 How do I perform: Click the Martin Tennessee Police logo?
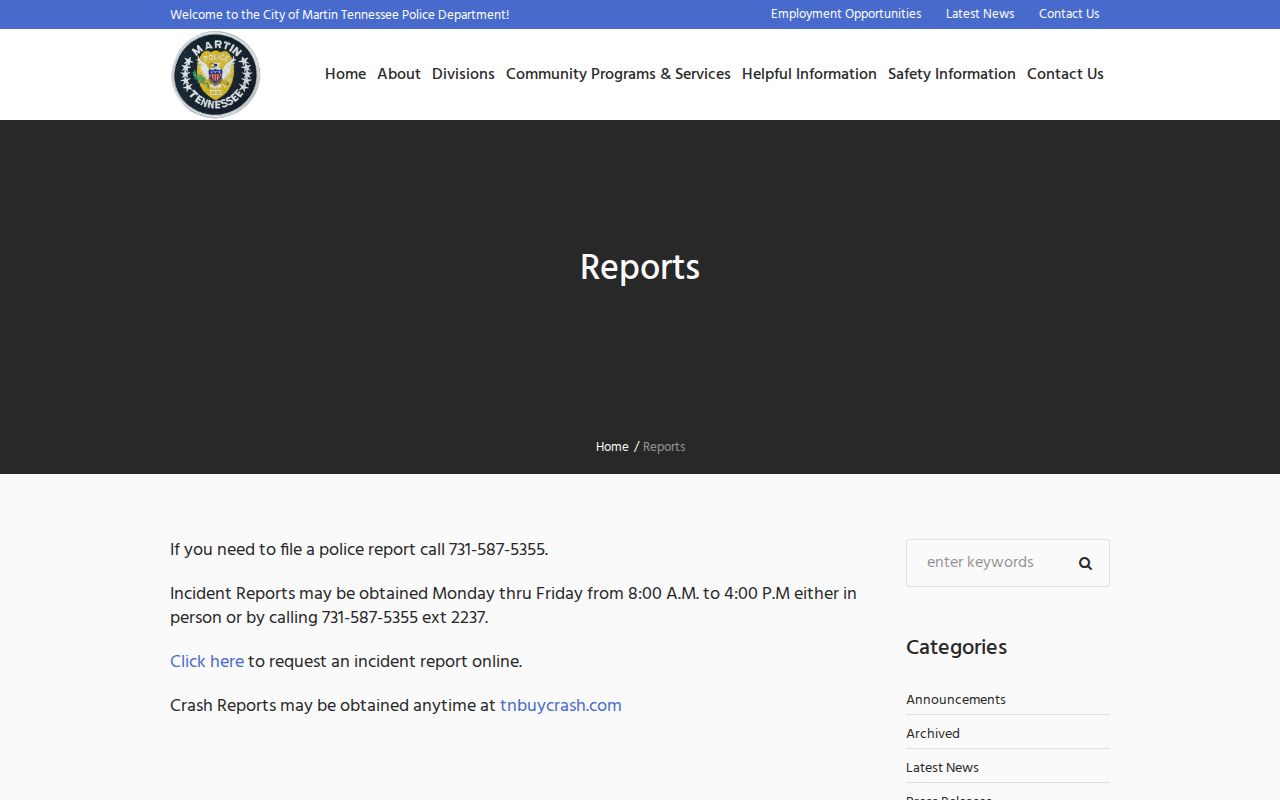point(215,74)
